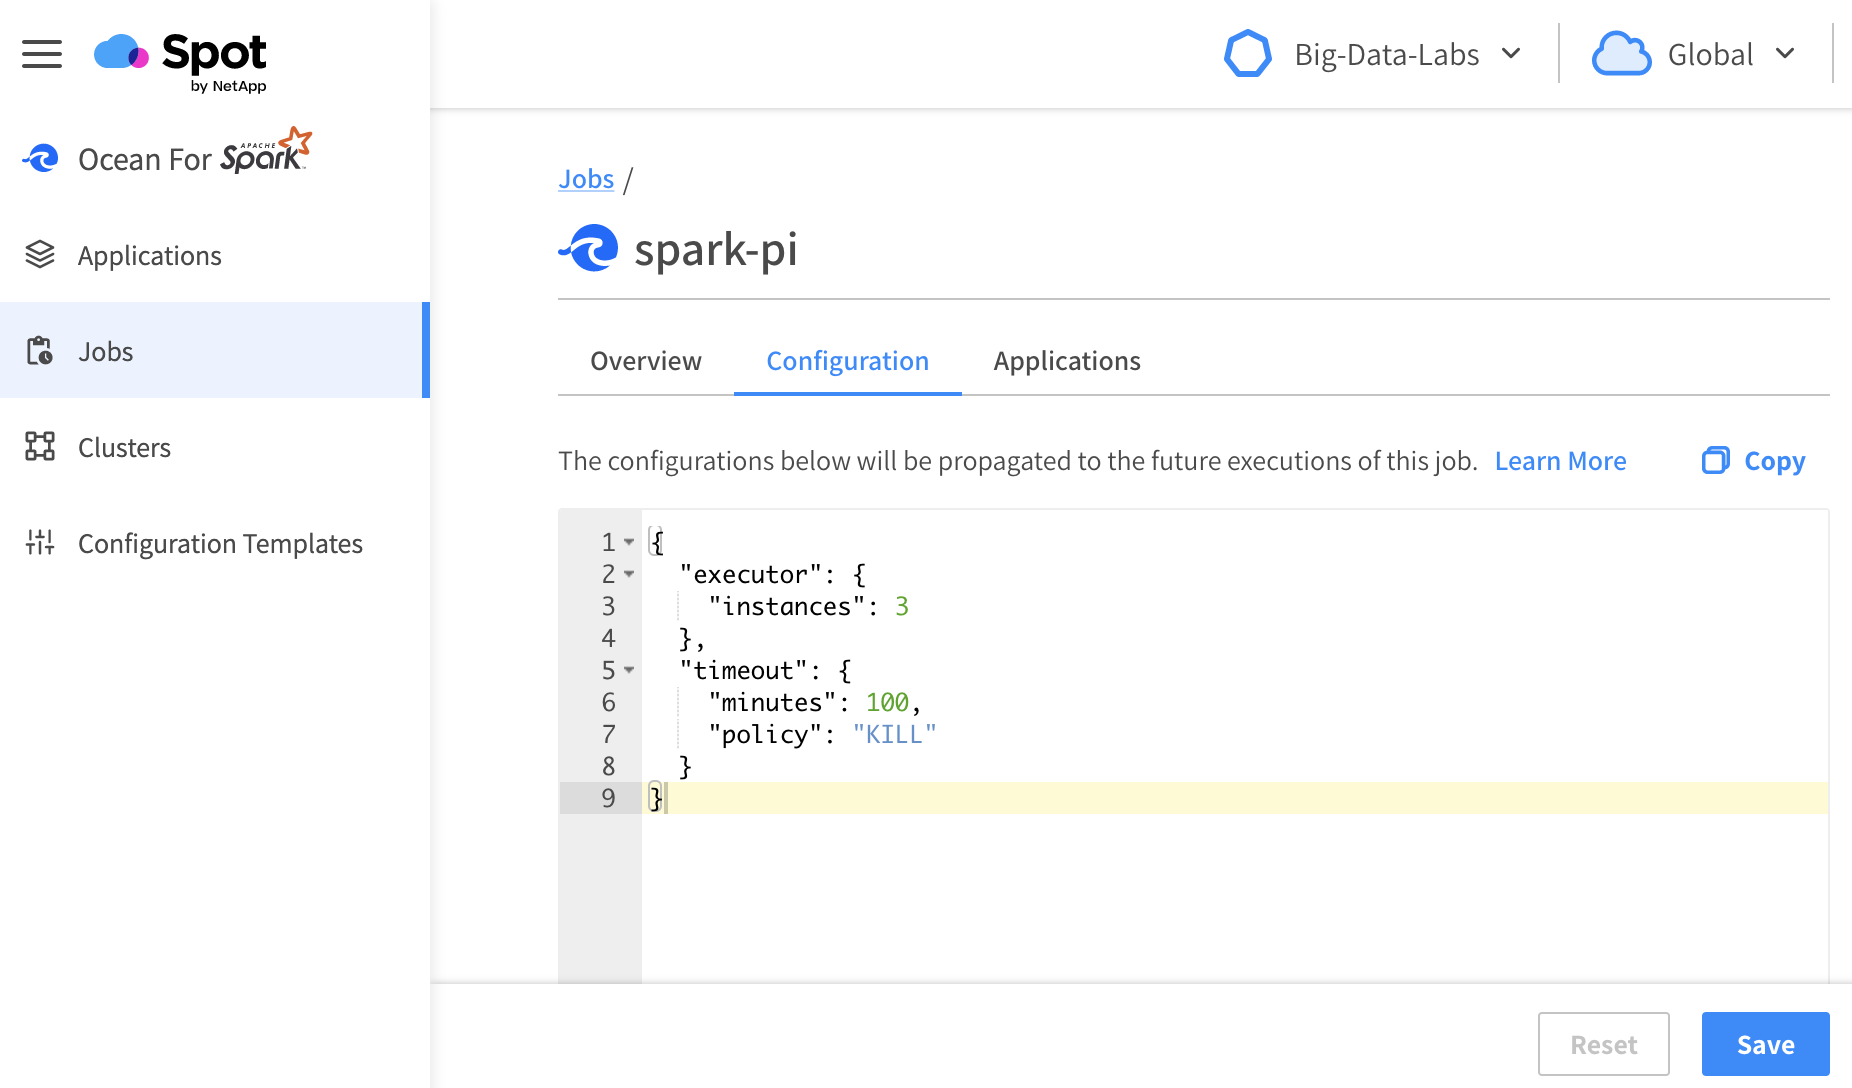The height and width of the screenshot is (1088, 1852).
Task: Save the job configuration
Action: click(1765, 1044)
